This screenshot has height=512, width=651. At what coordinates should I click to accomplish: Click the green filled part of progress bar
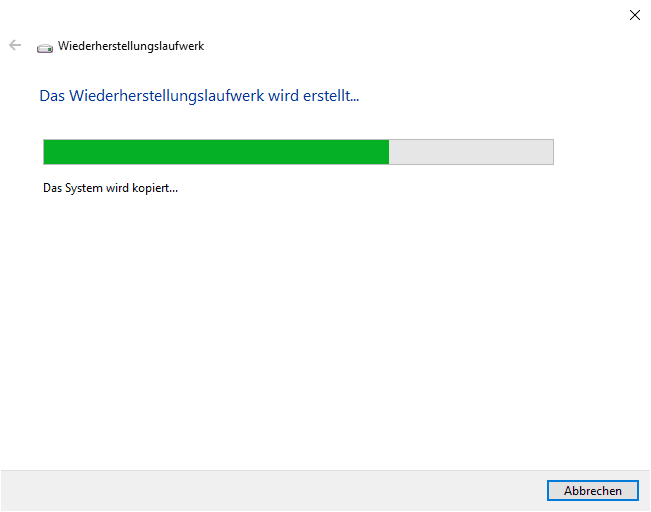[x=216, y=152]
